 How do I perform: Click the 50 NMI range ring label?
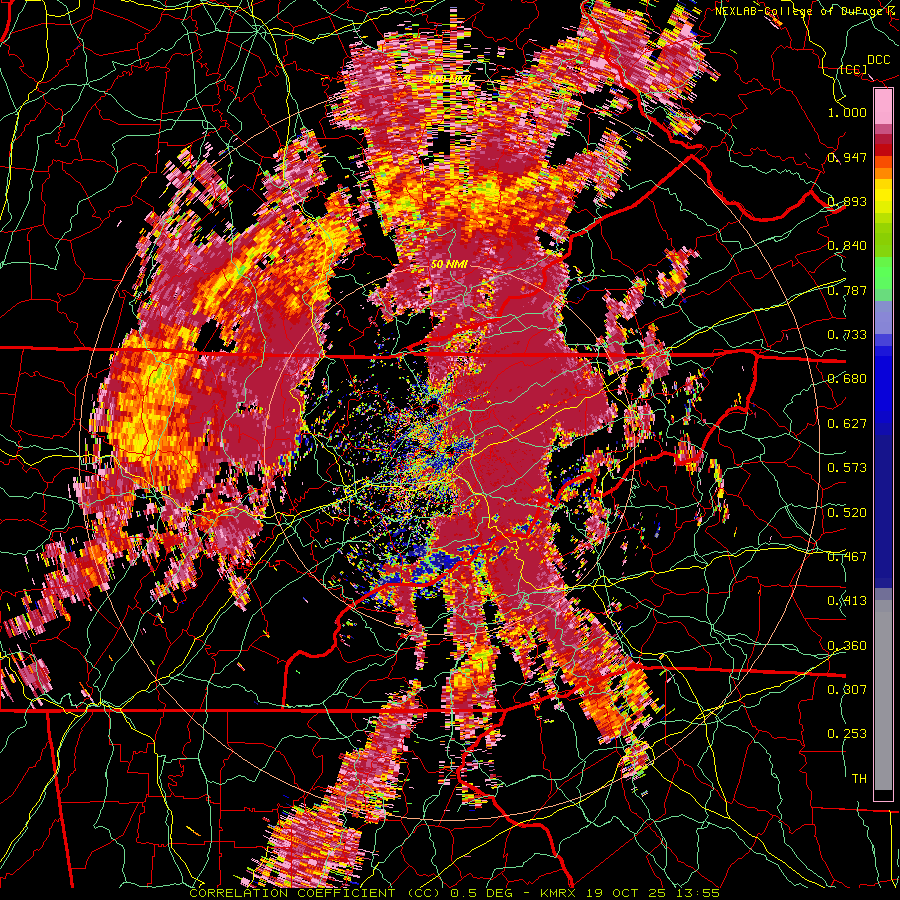(x=449, y=264)
